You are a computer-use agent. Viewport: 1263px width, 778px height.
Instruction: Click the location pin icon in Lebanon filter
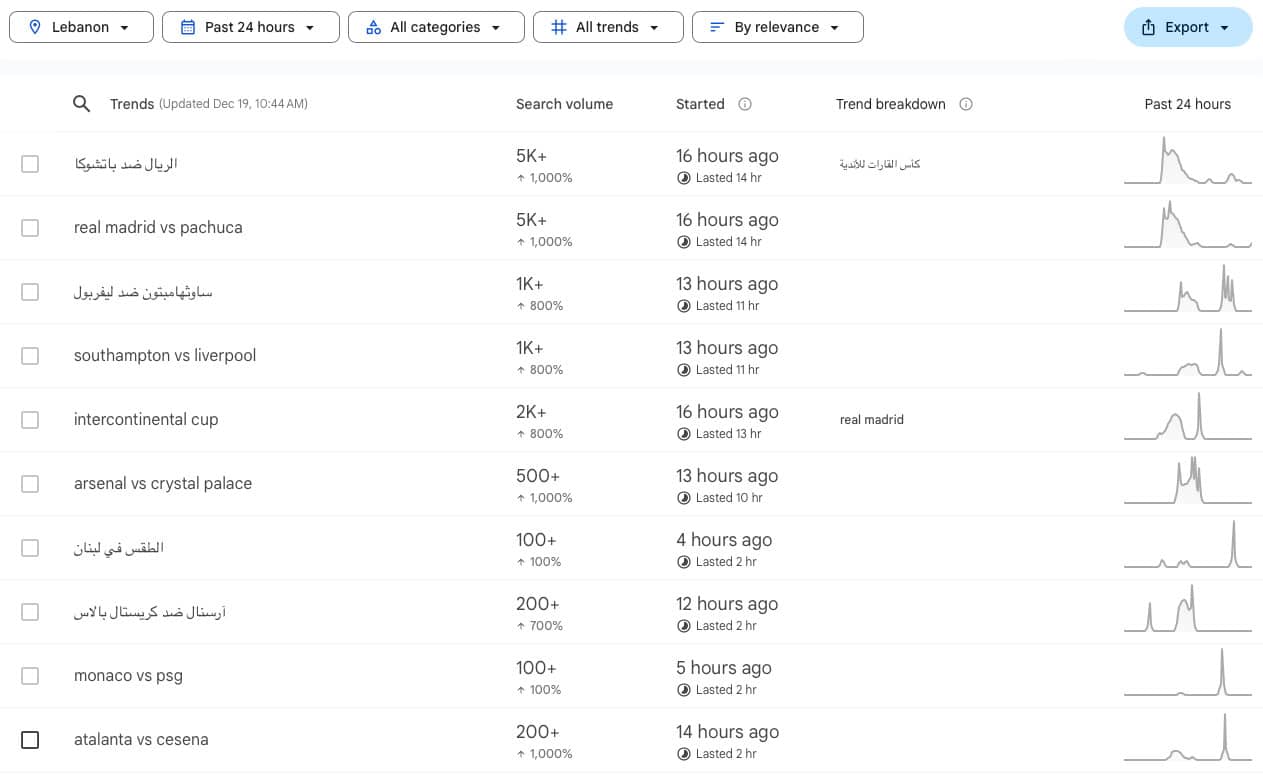pos(33,27)
